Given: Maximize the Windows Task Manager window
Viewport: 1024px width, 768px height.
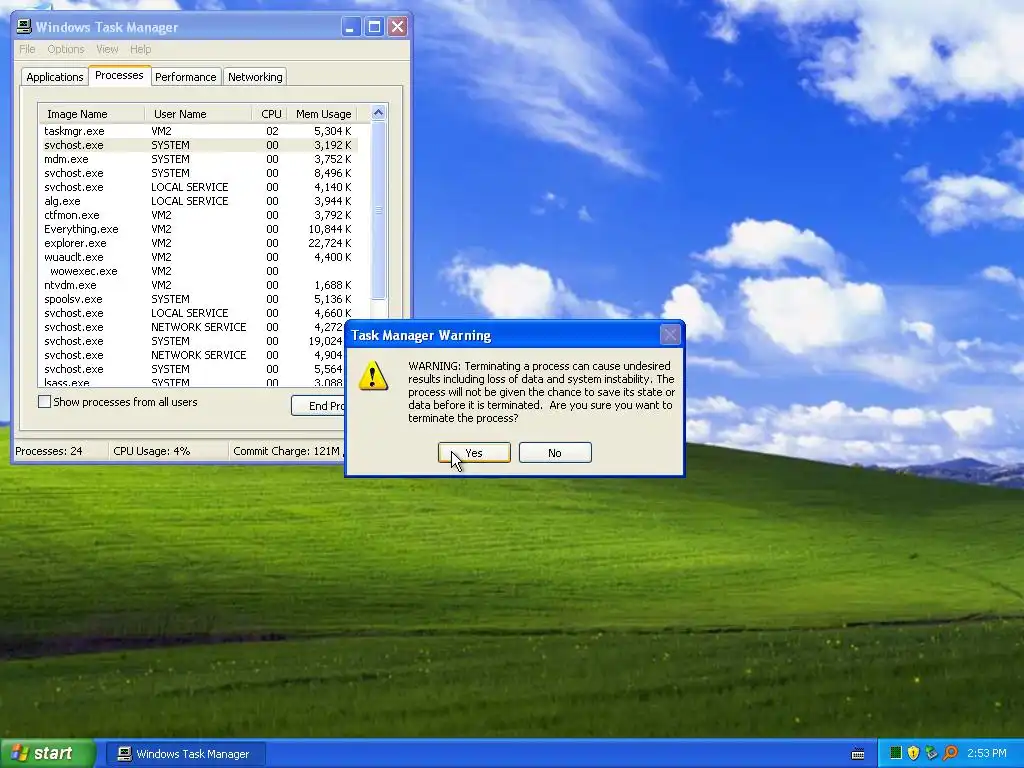Looking at the screenshot, I should pyautogui.click(x=374, y=27).
